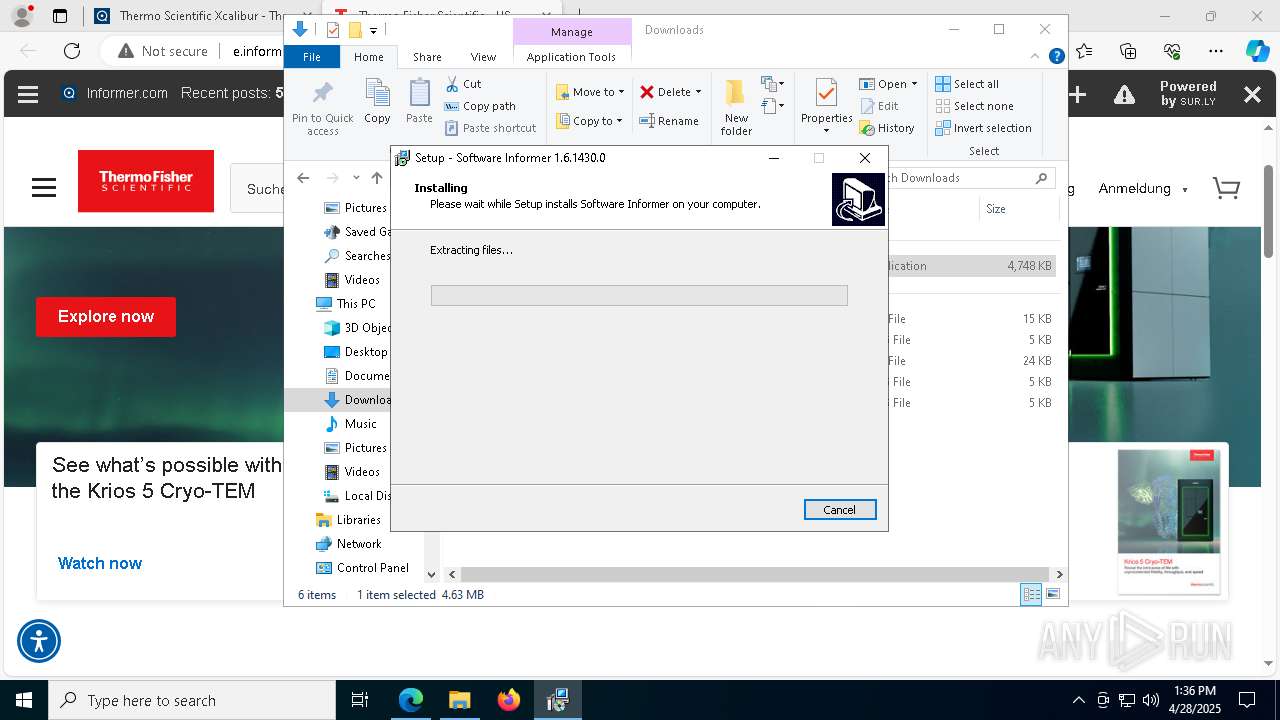Open file Properties in ribbon

[x=826, y=107]
